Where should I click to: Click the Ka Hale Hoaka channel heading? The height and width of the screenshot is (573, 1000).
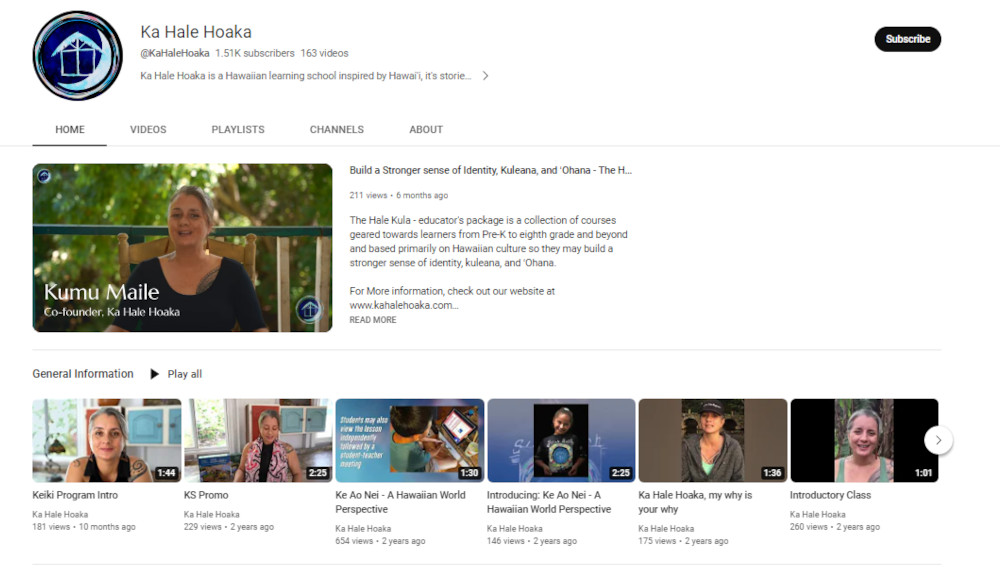(196, 32)
